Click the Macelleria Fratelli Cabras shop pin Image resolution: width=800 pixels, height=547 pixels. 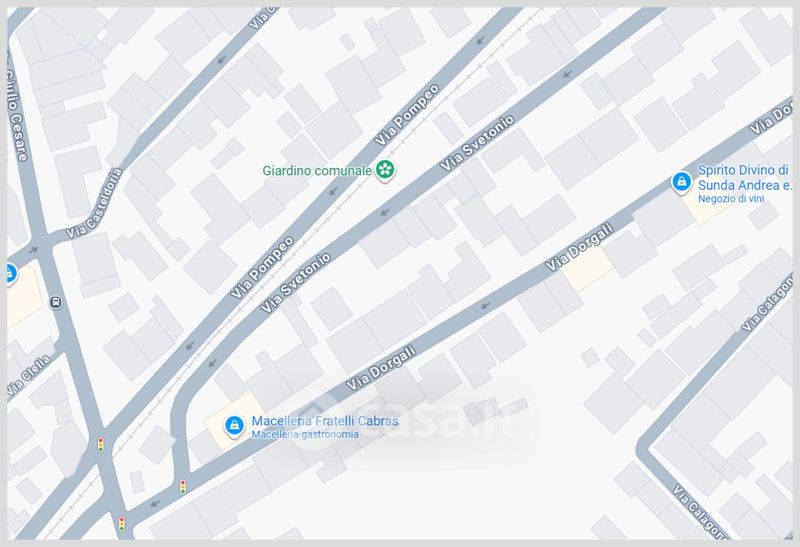[234, 426]
